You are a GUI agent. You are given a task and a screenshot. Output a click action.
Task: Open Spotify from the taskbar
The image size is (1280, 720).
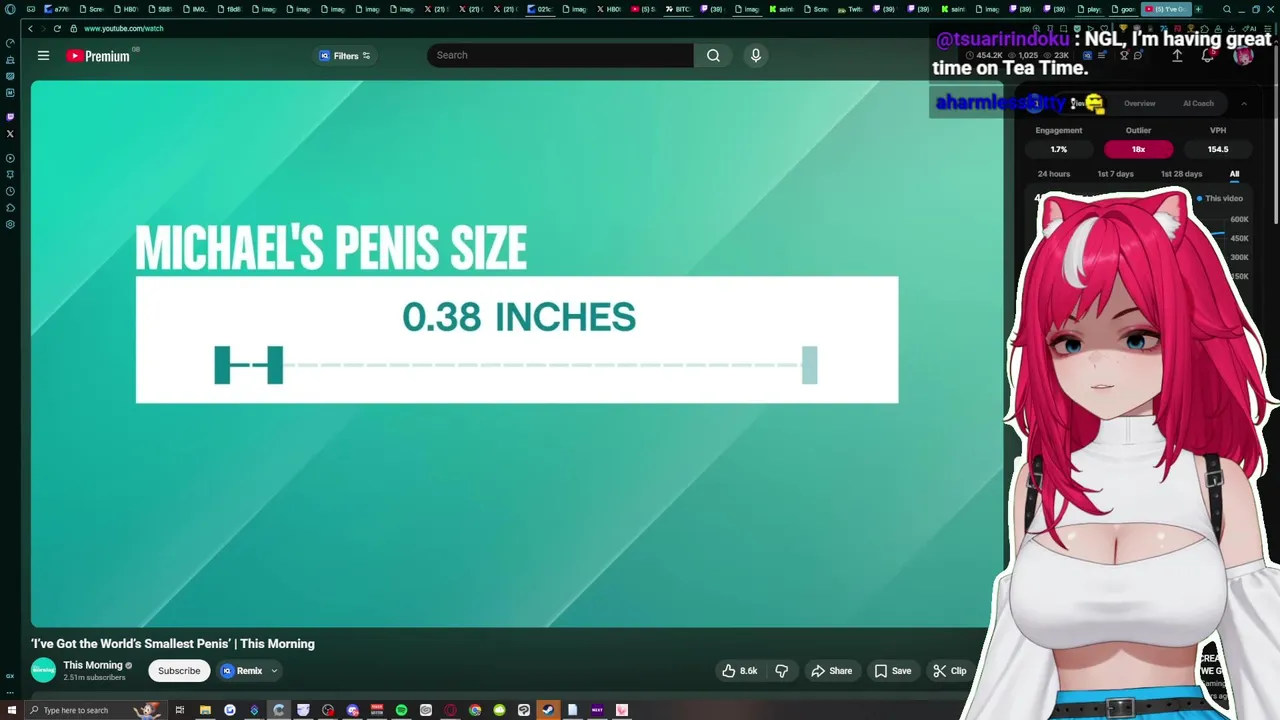[x=401, y=710]
